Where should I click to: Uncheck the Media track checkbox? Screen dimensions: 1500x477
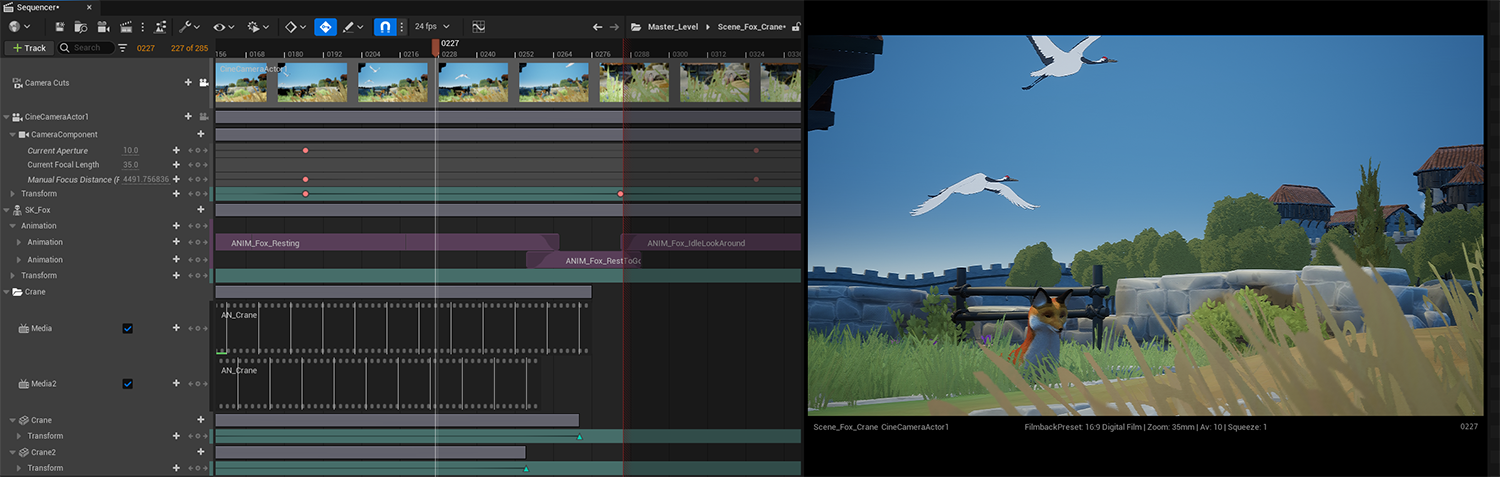pos(127,328)
